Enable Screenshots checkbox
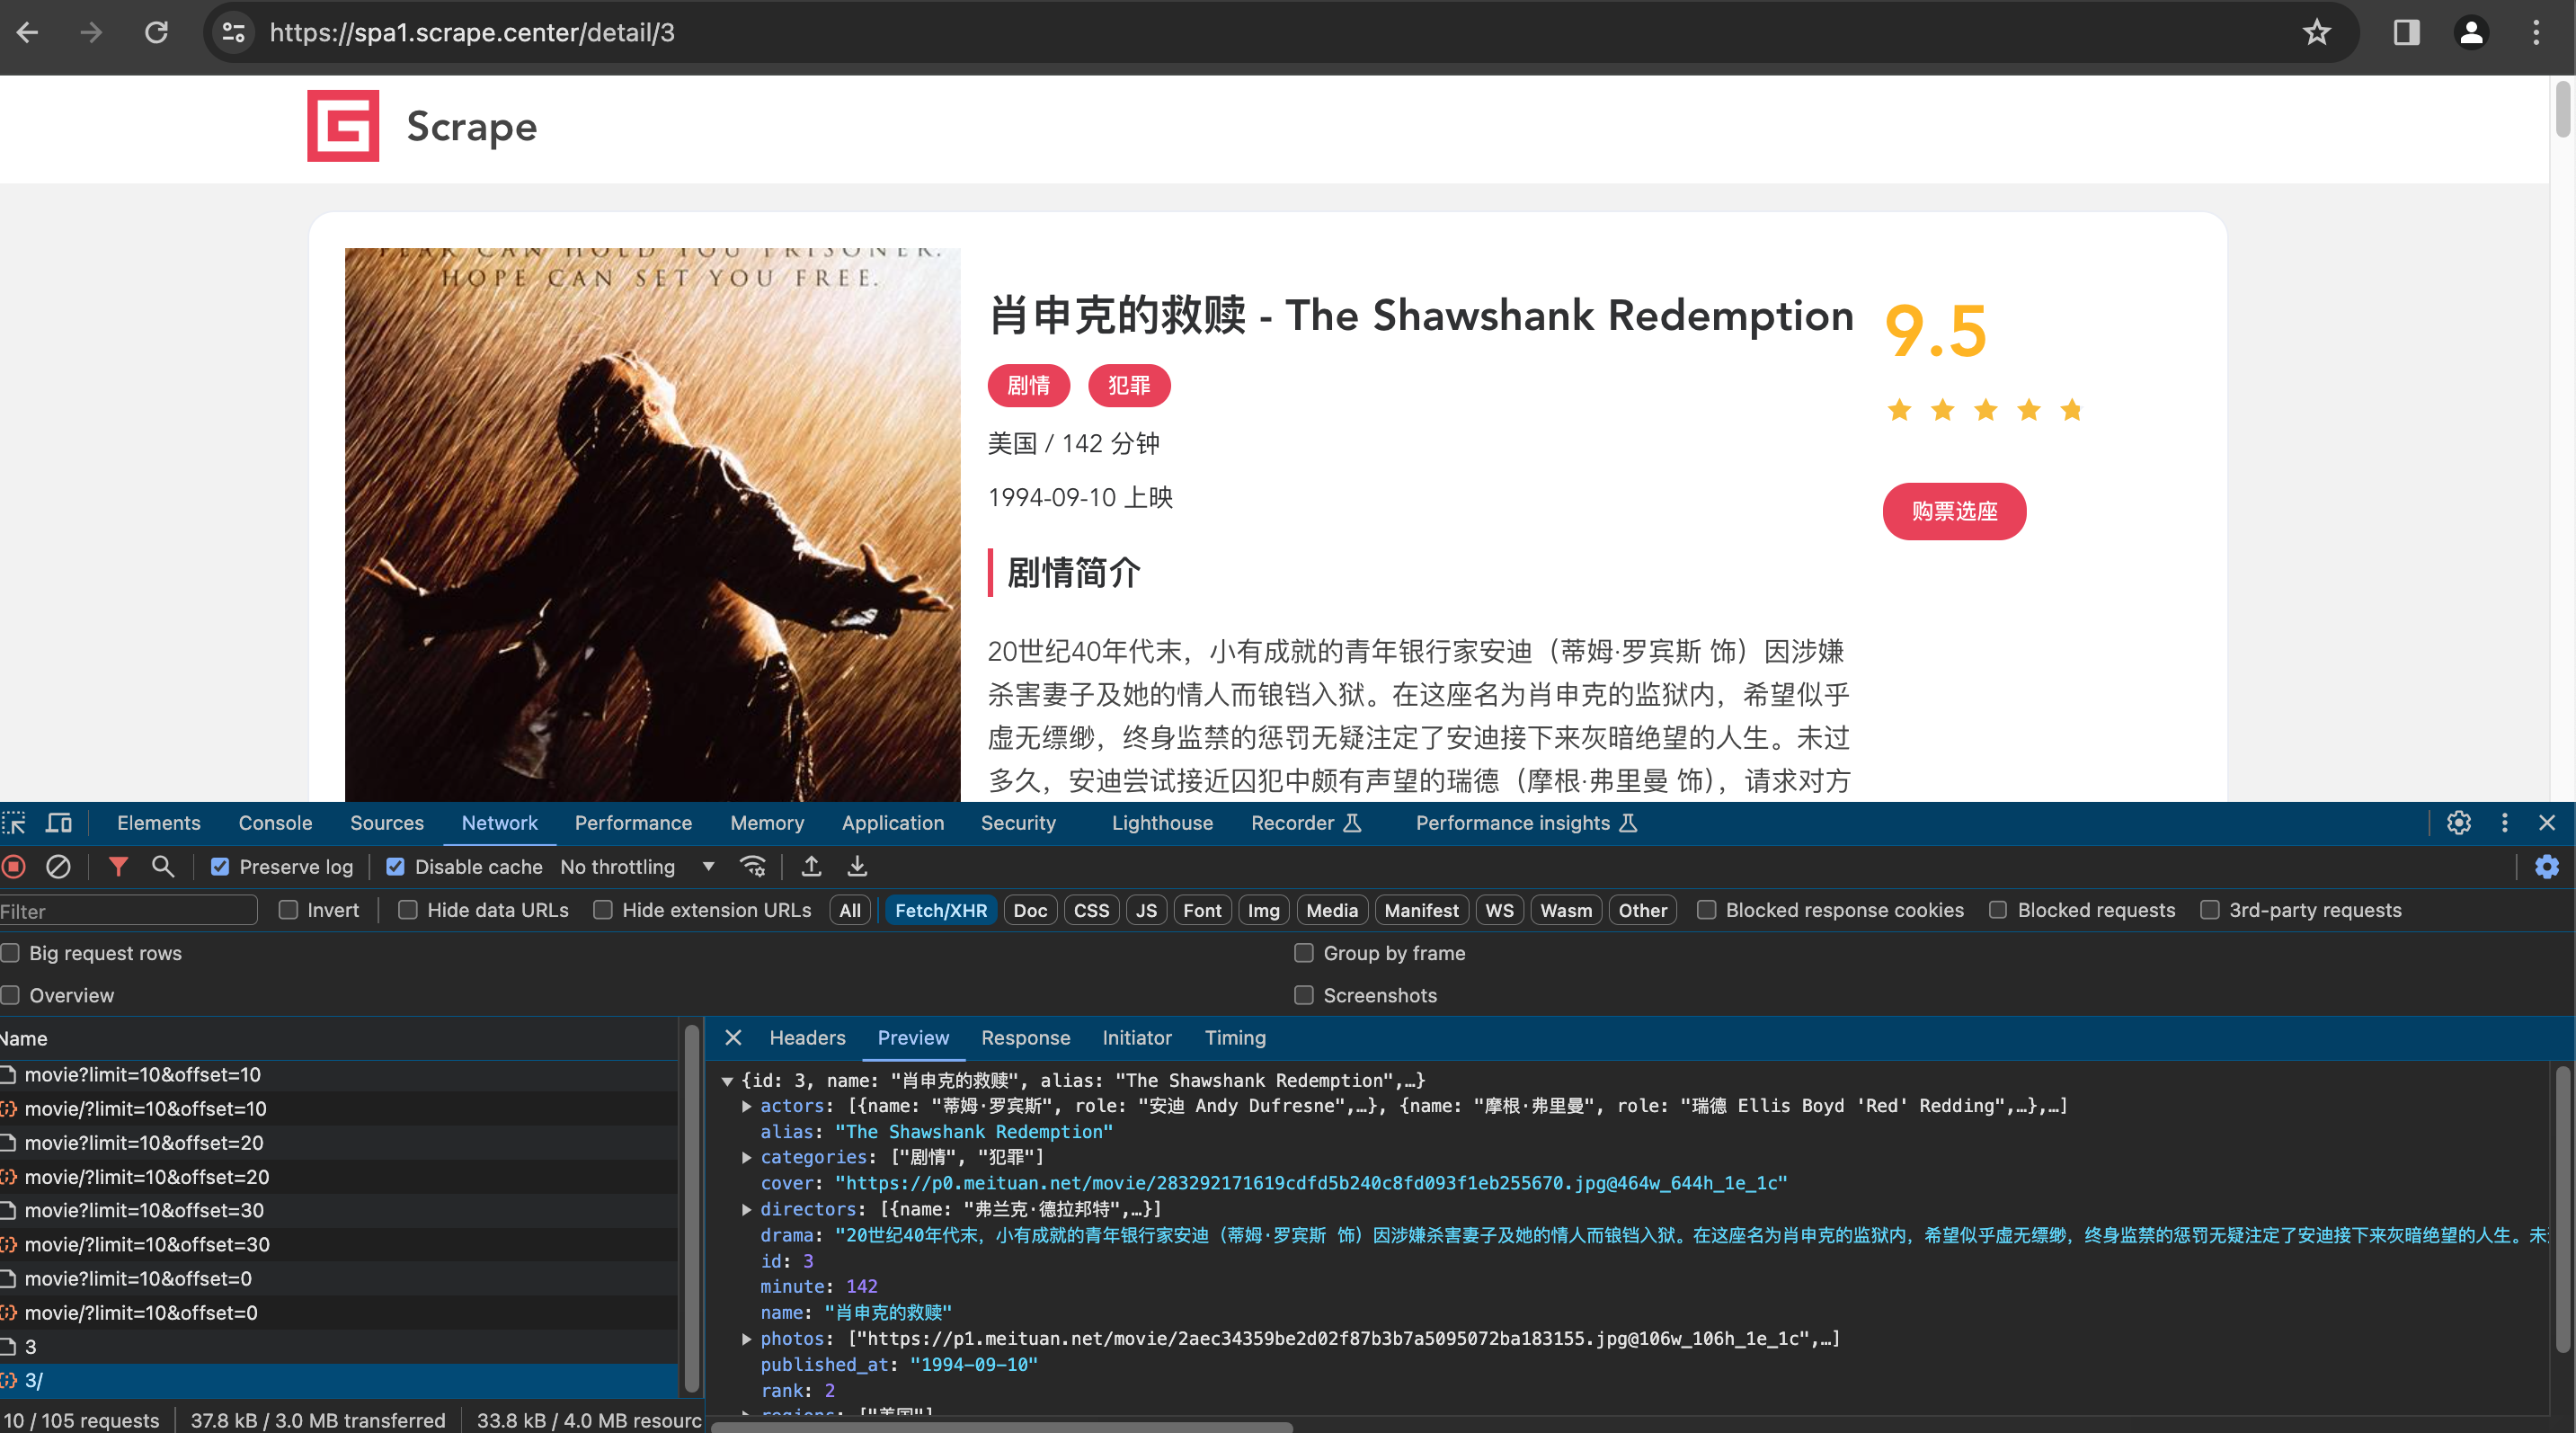This screenshot has height=1433, width=2576. click(x=1304, y=996)
